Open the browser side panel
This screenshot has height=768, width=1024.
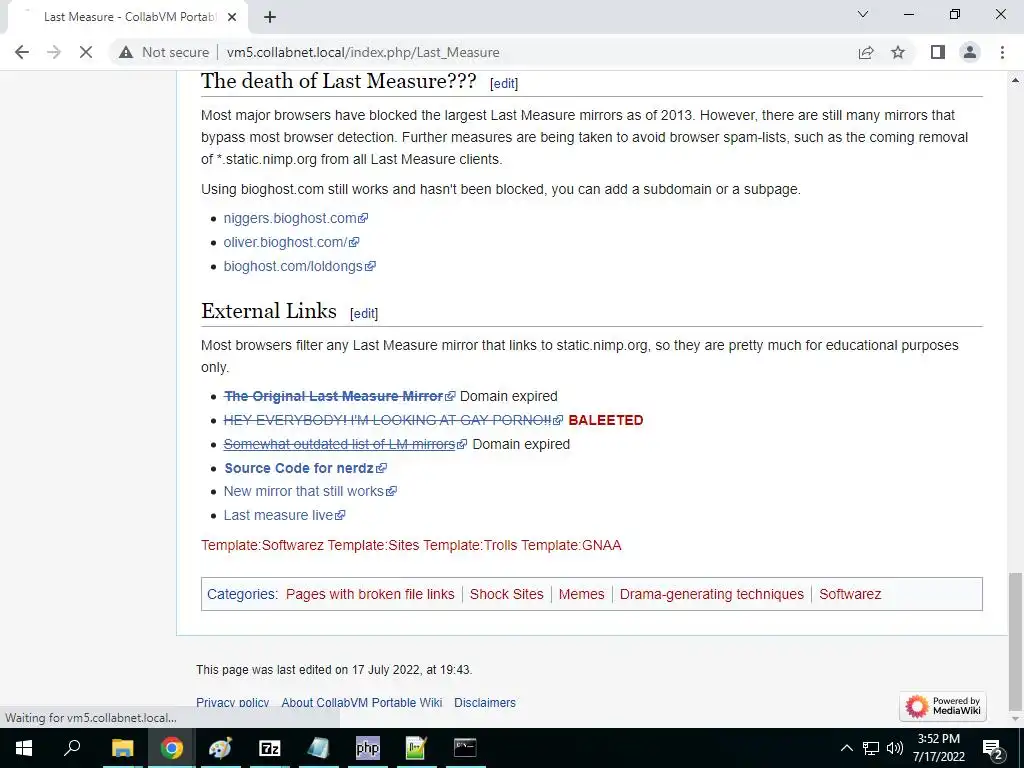[x=938, y=52]
